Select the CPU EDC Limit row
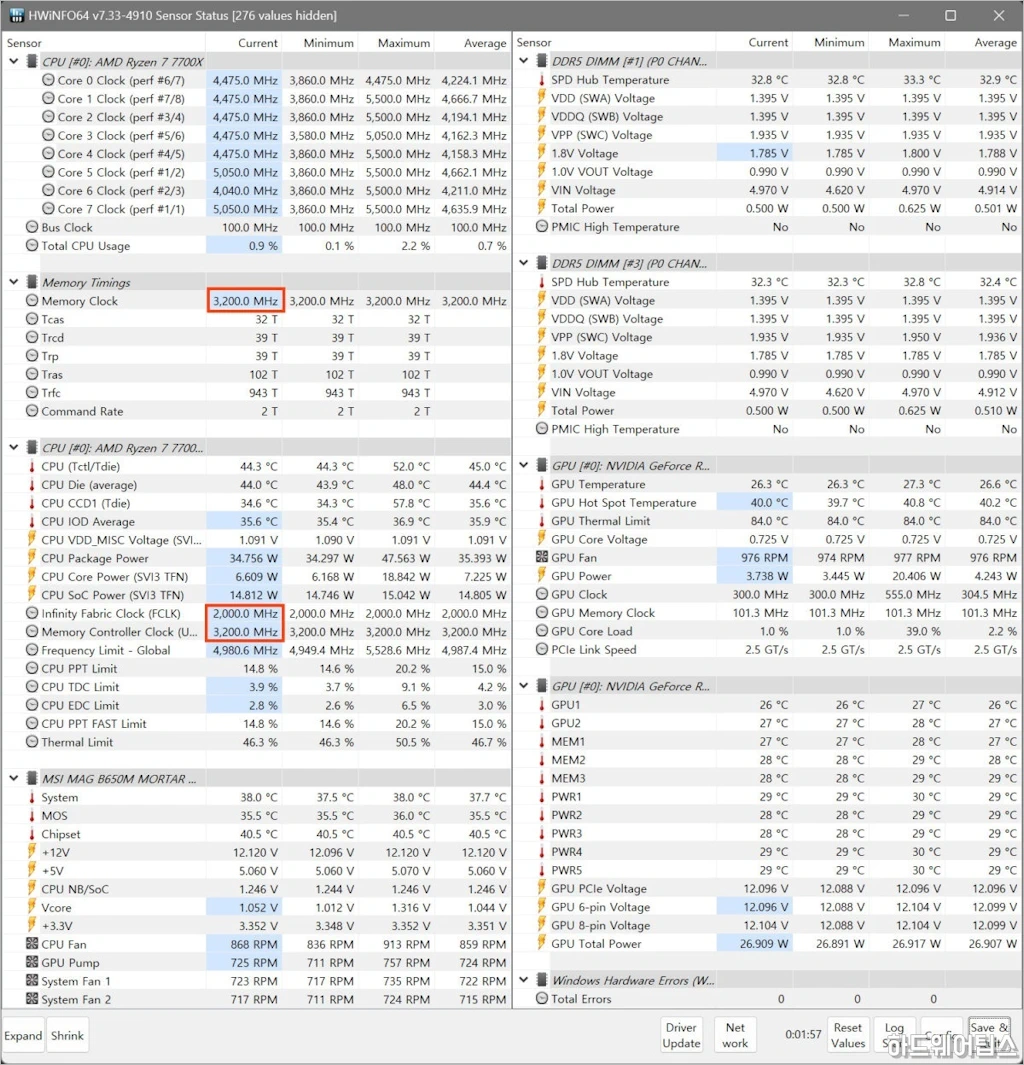This screenshot has height=1065, width=1024. click(x=256, y=705)
